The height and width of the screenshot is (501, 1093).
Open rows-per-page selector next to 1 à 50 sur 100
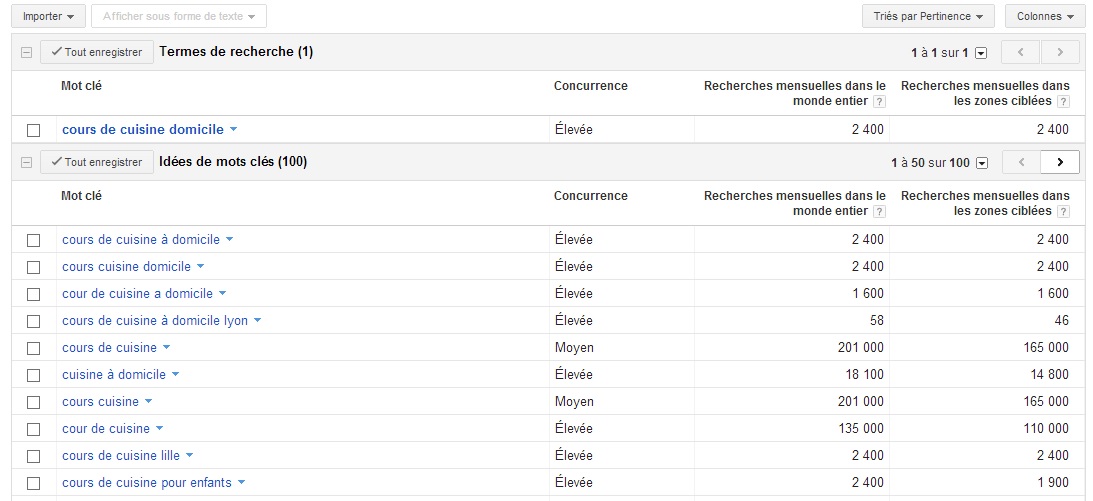click(x=981, y=163)
